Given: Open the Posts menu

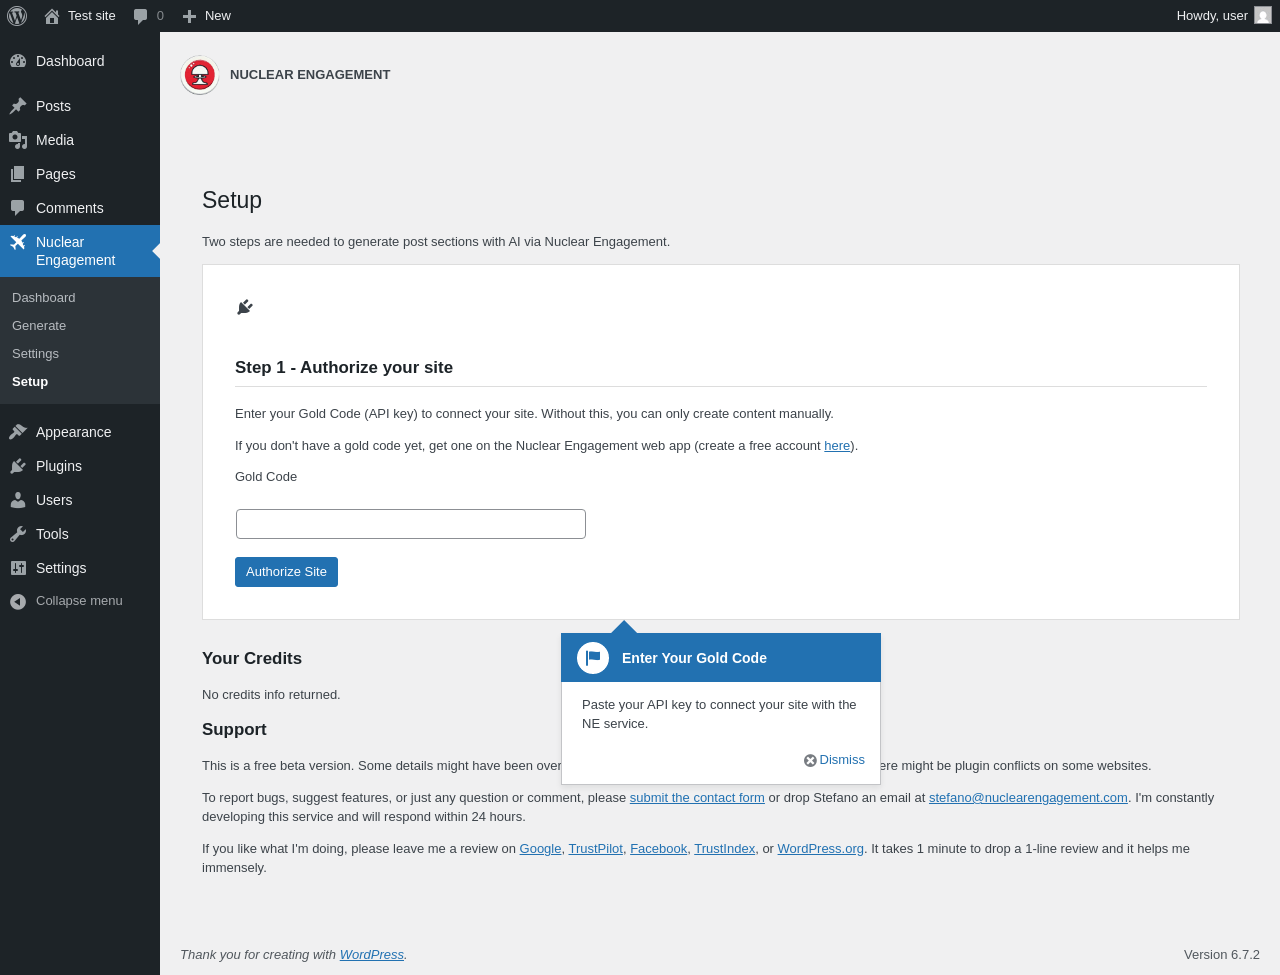Looking at the screenshot, I should point(80,106).
